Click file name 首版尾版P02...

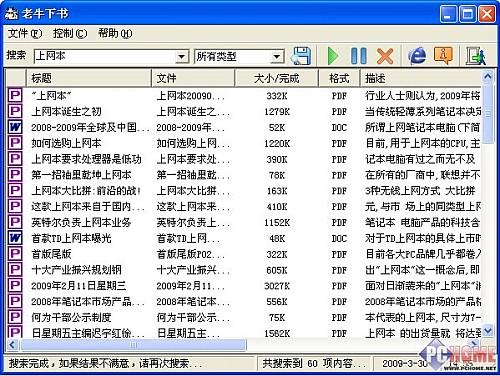[x=190, y=254]
